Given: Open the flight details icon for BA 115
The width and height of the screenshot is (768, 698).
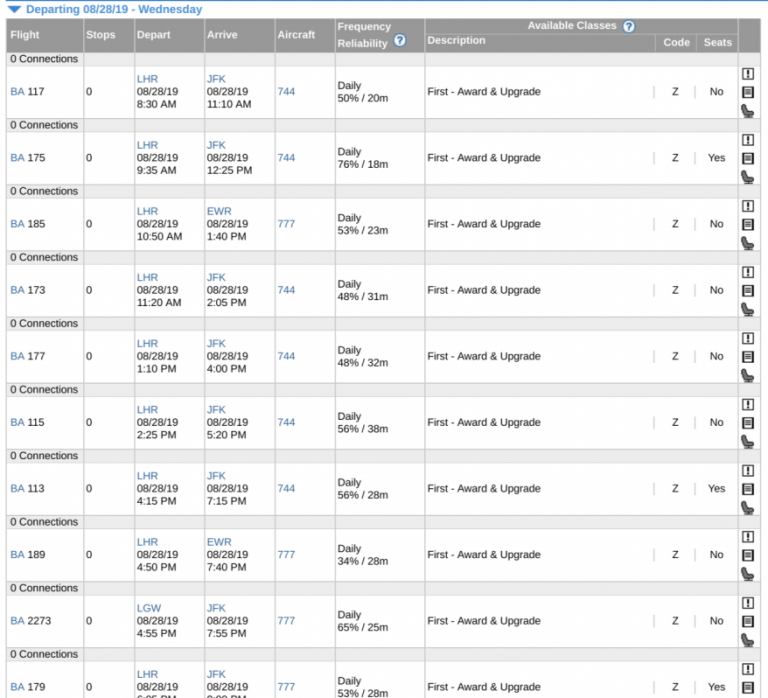Looking at the screenshot, I should 747,423.
